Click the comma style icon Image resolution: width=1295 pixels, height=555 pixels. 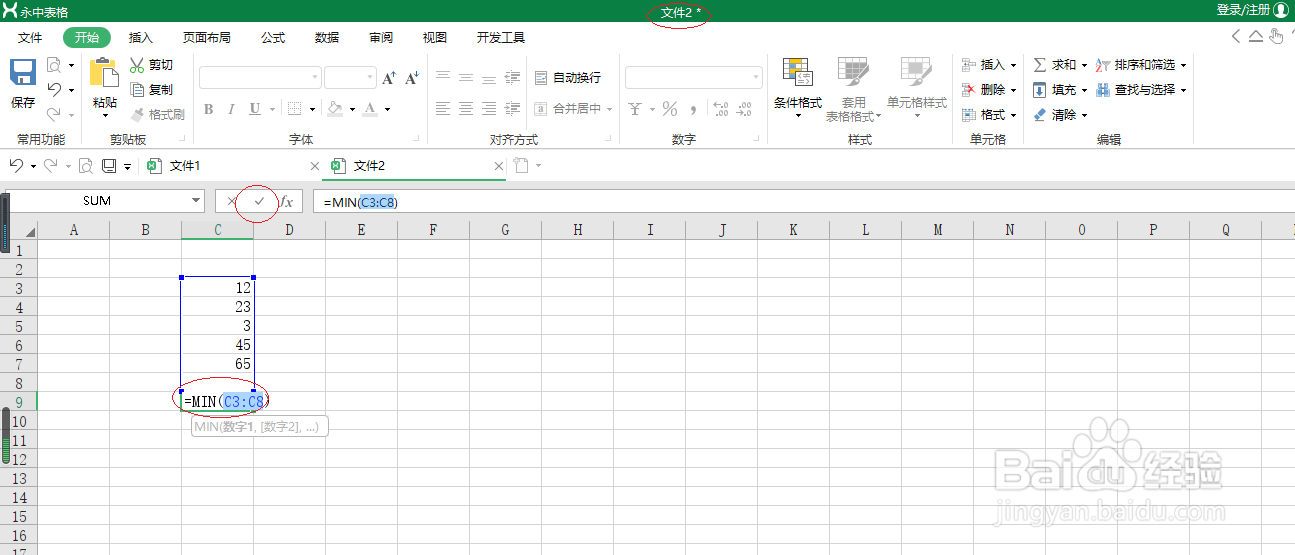694,109
